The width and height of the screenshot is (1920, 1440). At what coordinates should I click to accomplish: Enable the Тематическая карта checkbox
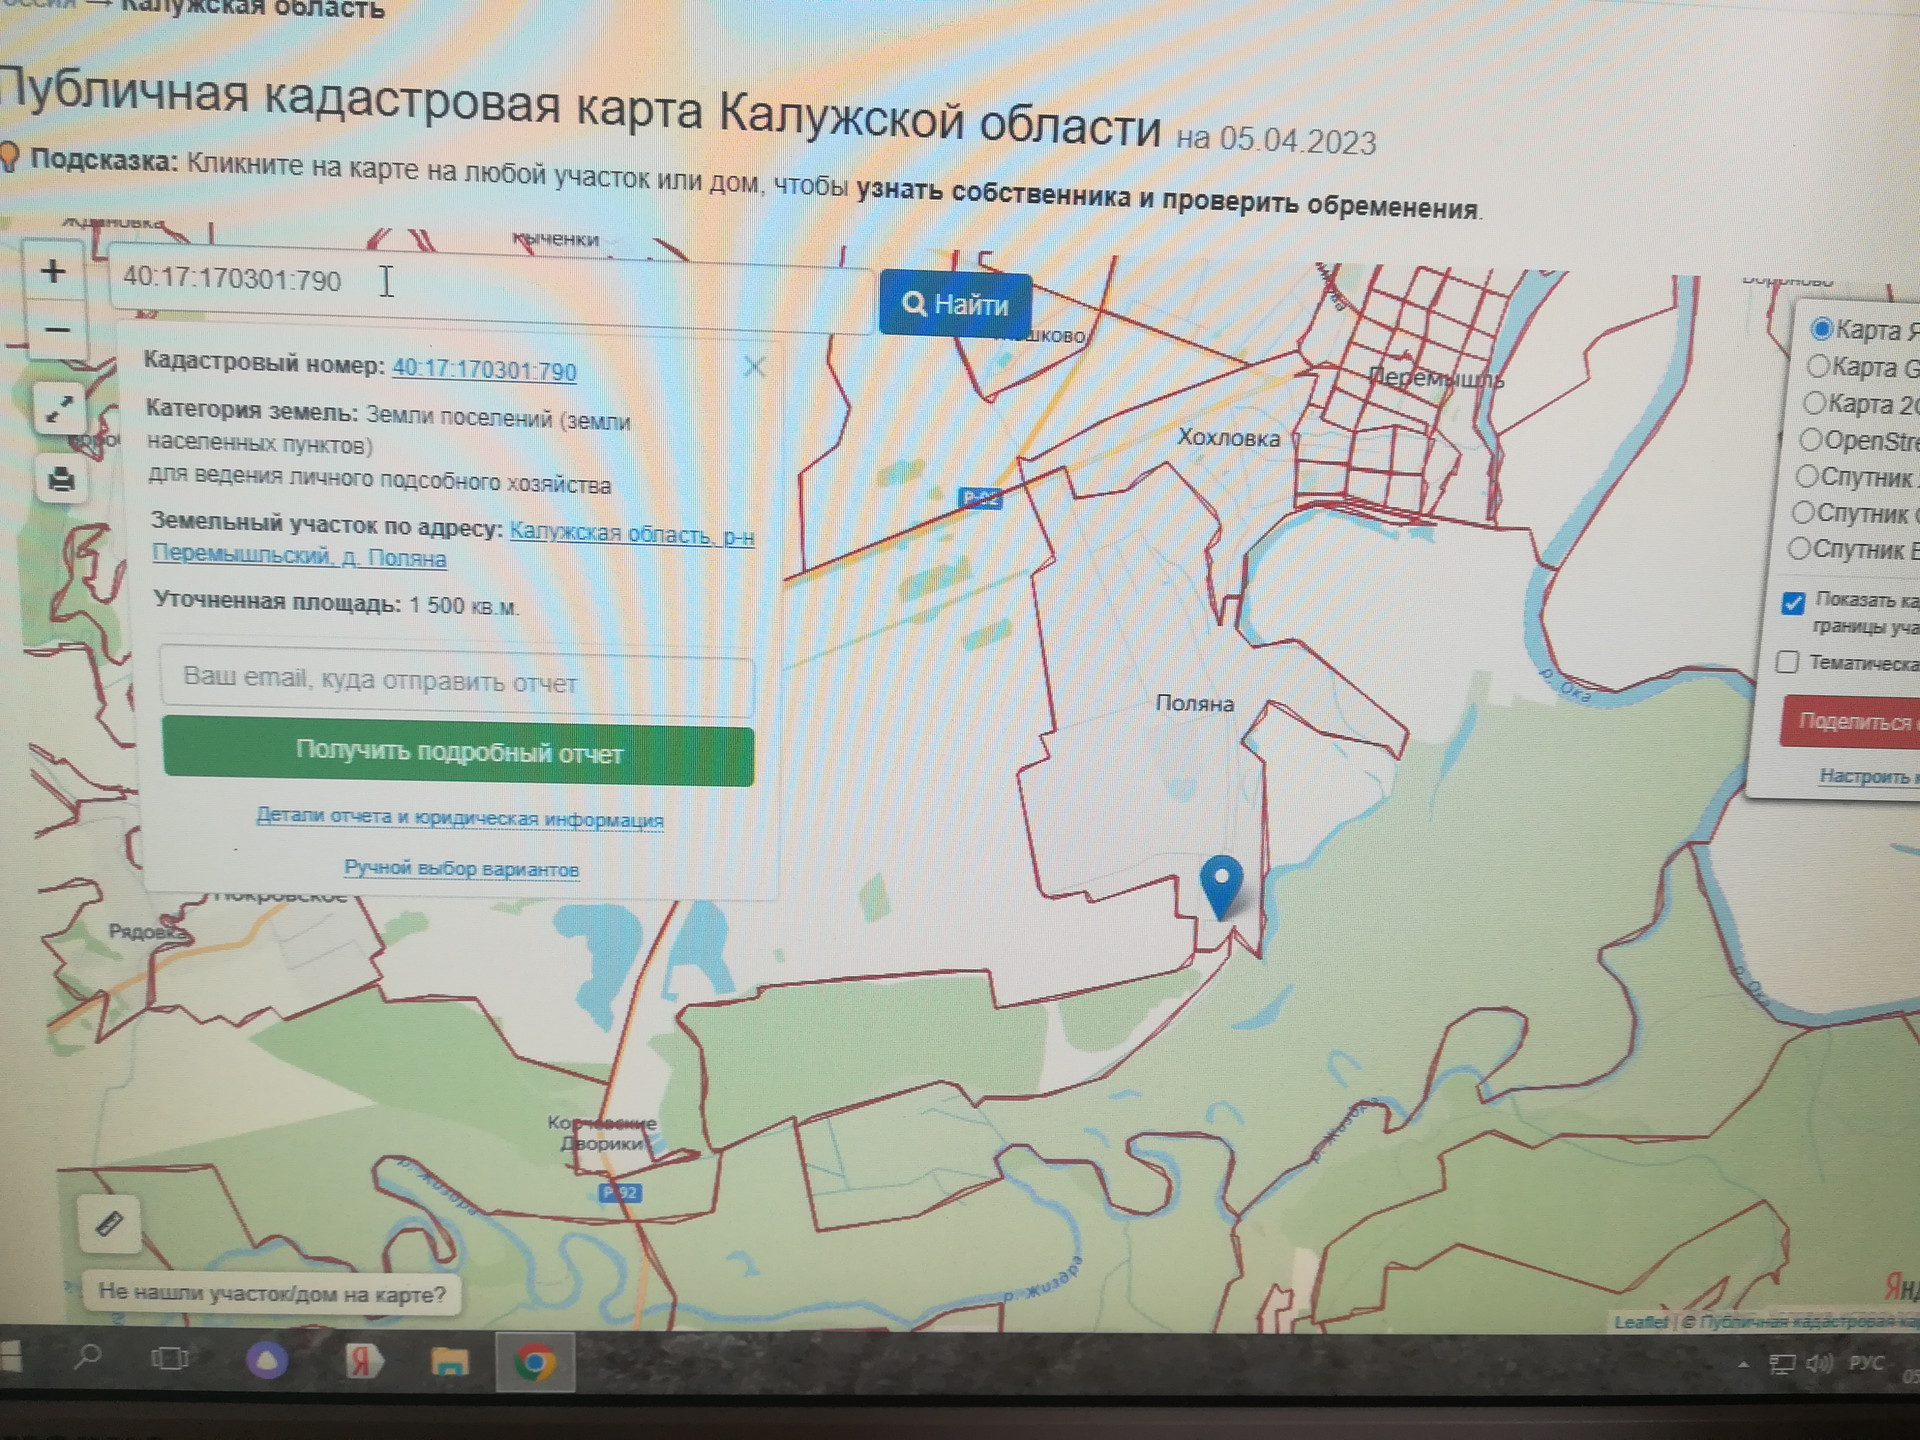[1787, 662]
